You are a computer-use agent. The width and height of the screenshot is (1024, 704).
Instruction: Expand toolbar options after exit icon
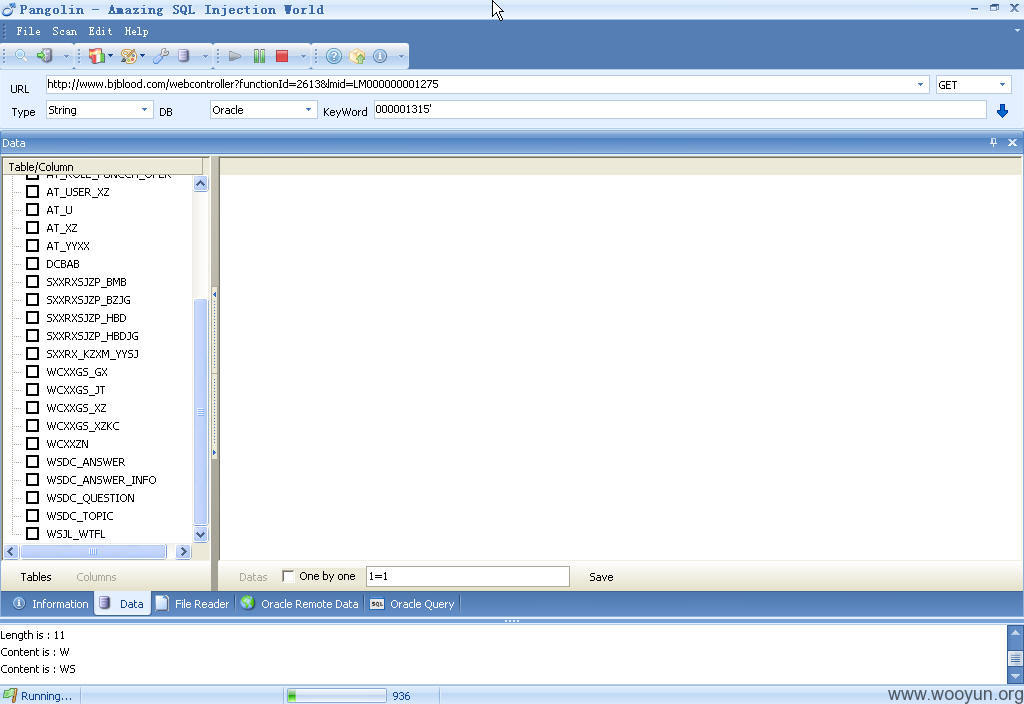tap(66, 57)
